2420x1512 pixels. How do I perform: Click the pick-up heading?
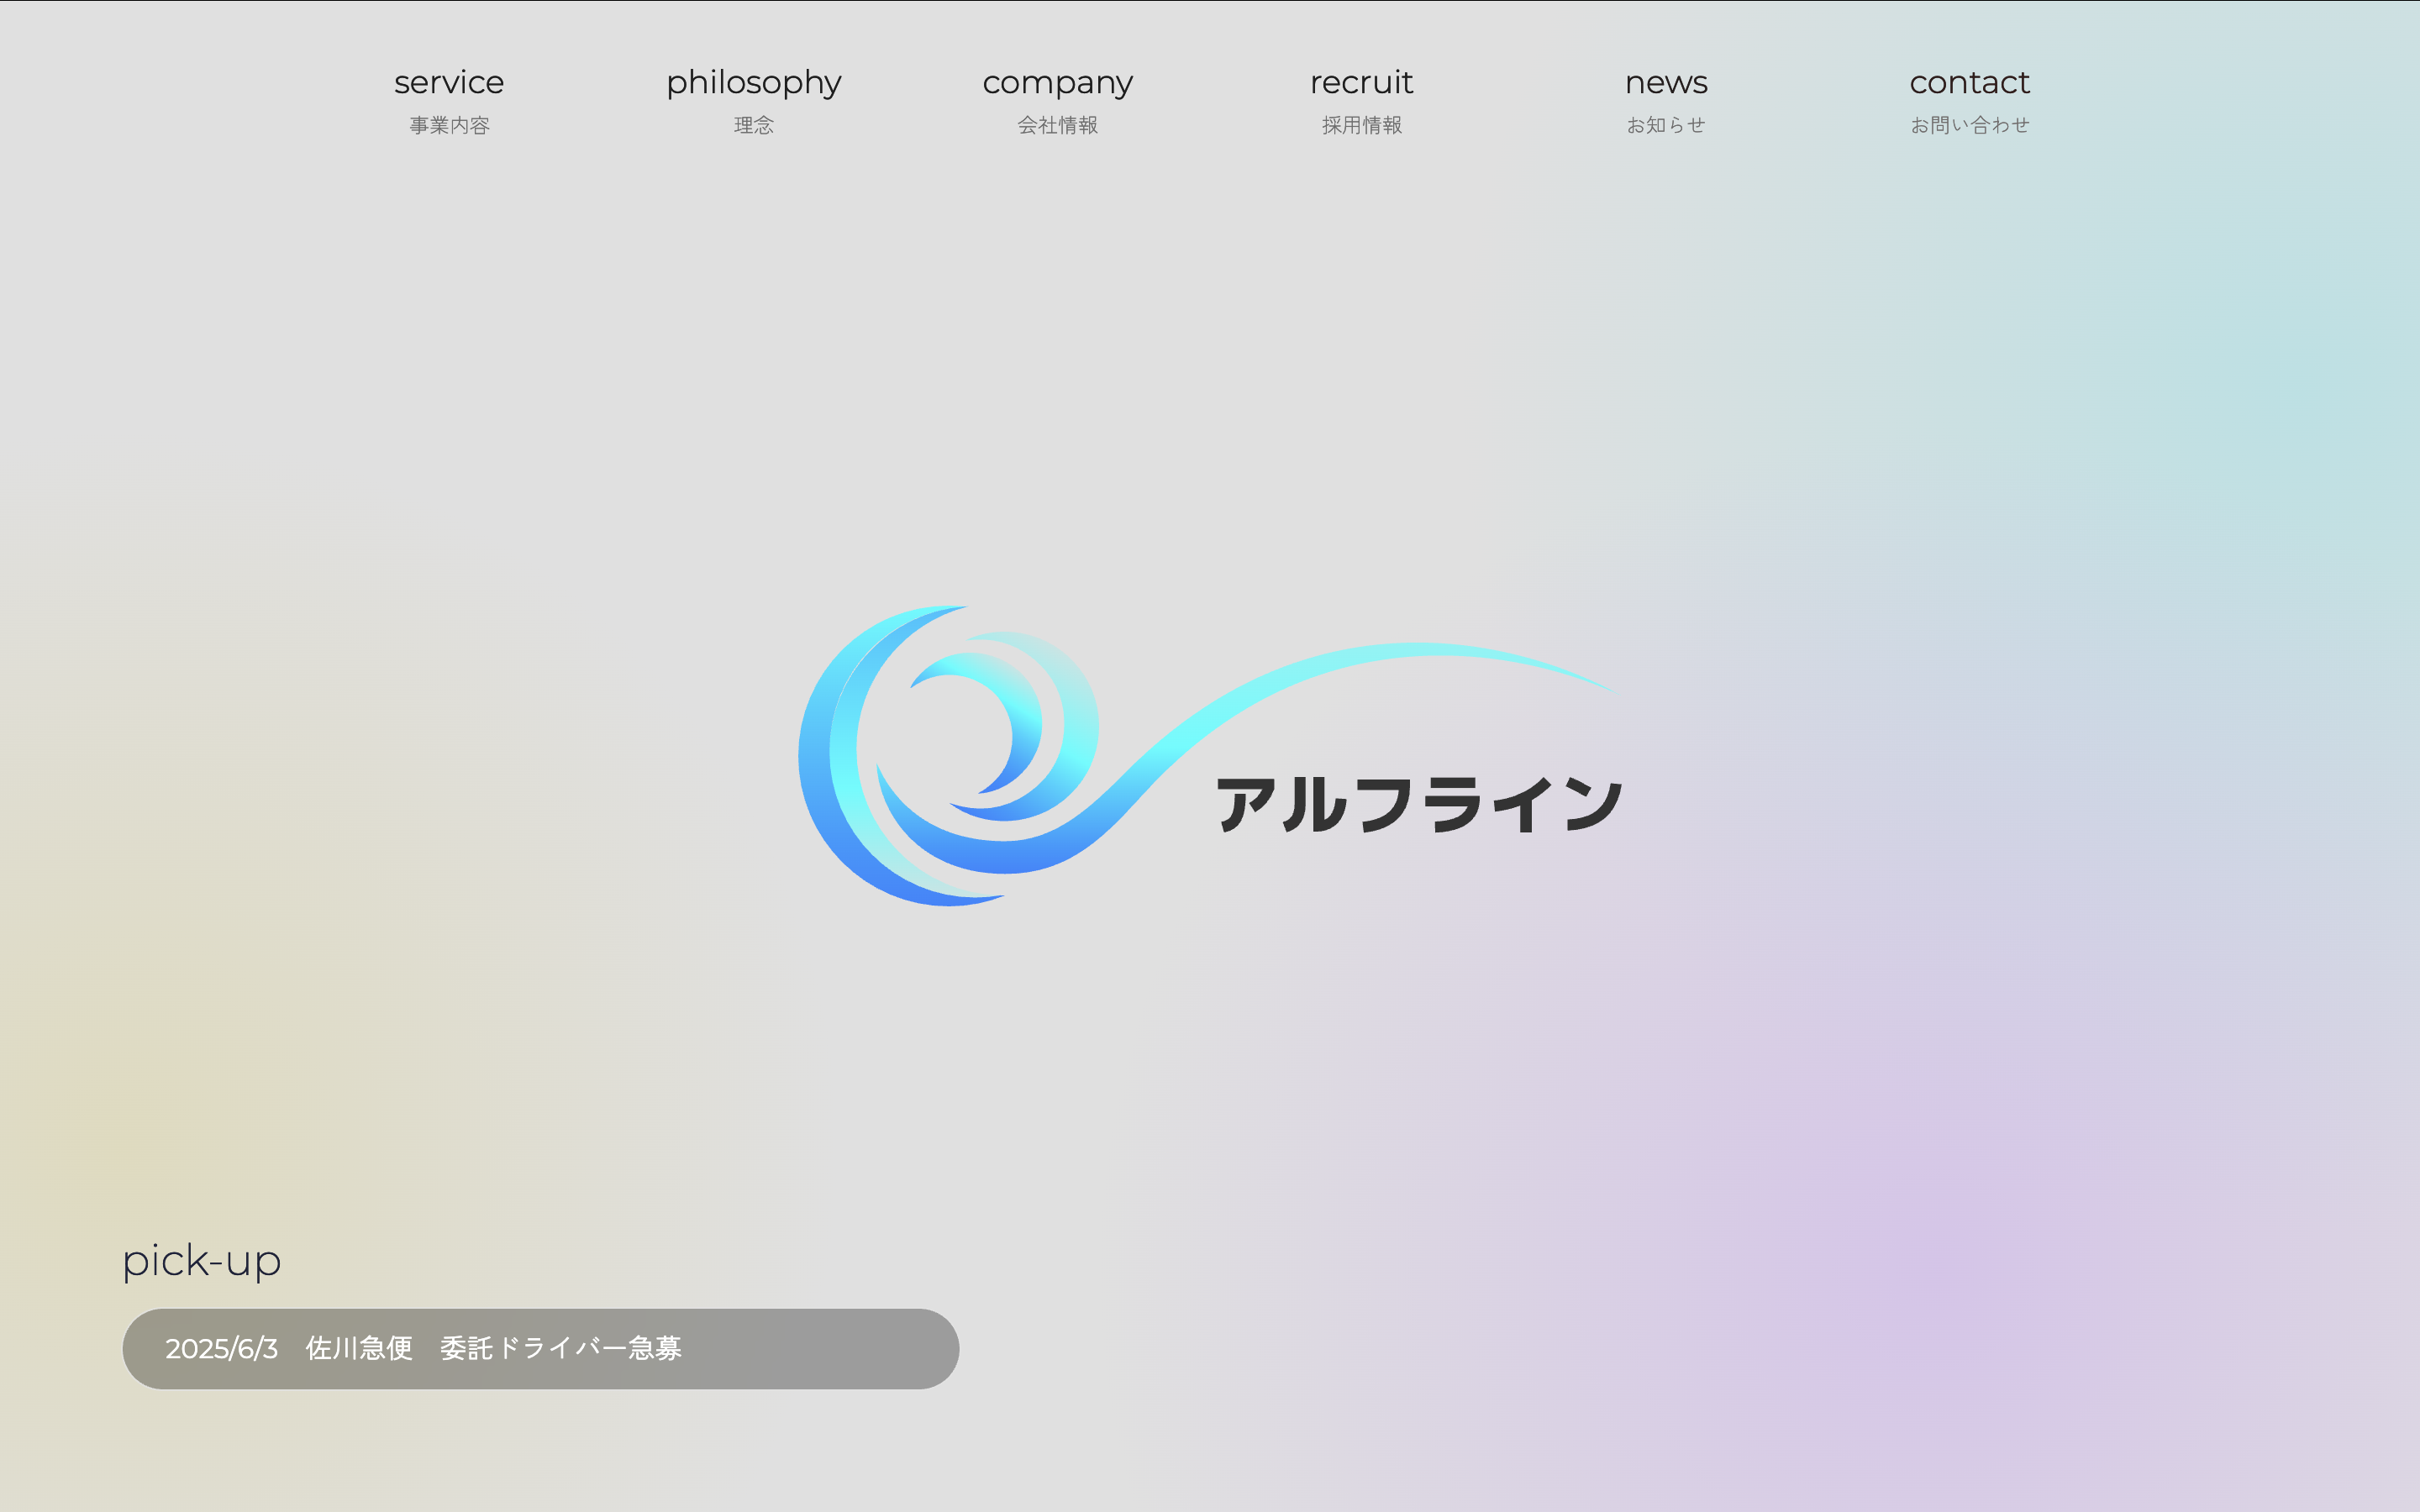201,1260
